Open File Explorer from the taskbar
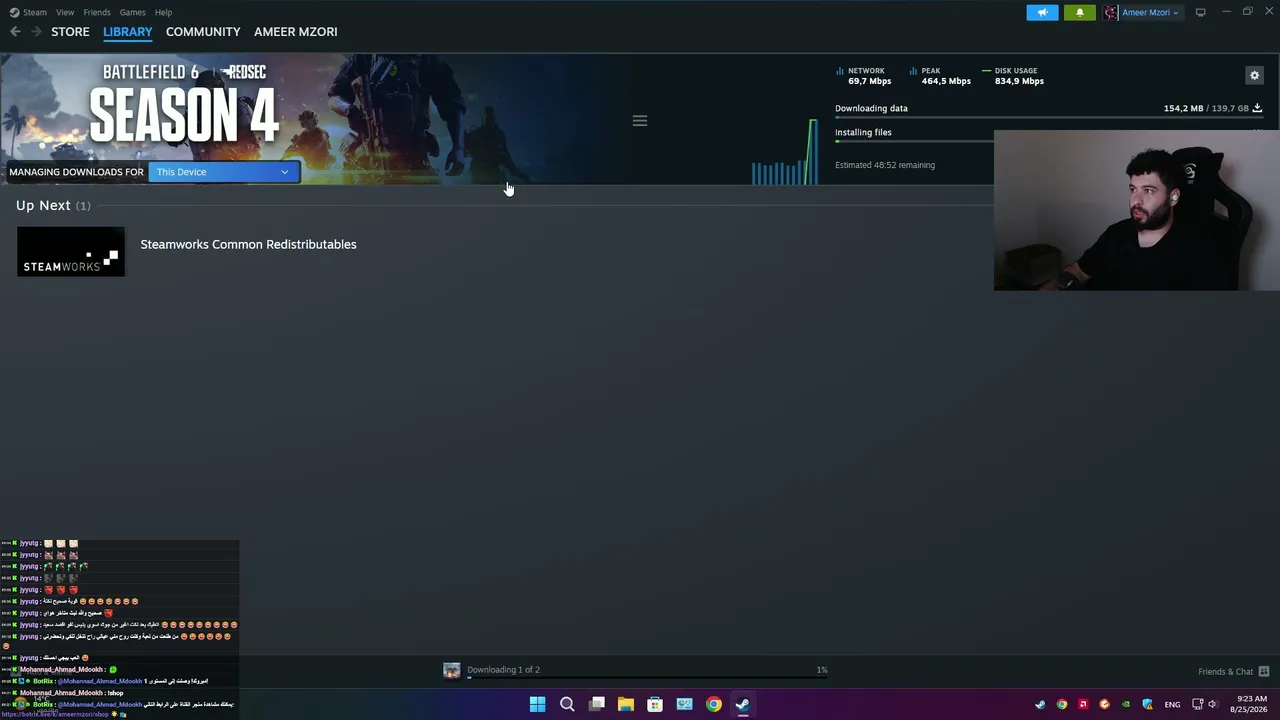The height and width of the screenshot is (720, 1280). point(626,704)
